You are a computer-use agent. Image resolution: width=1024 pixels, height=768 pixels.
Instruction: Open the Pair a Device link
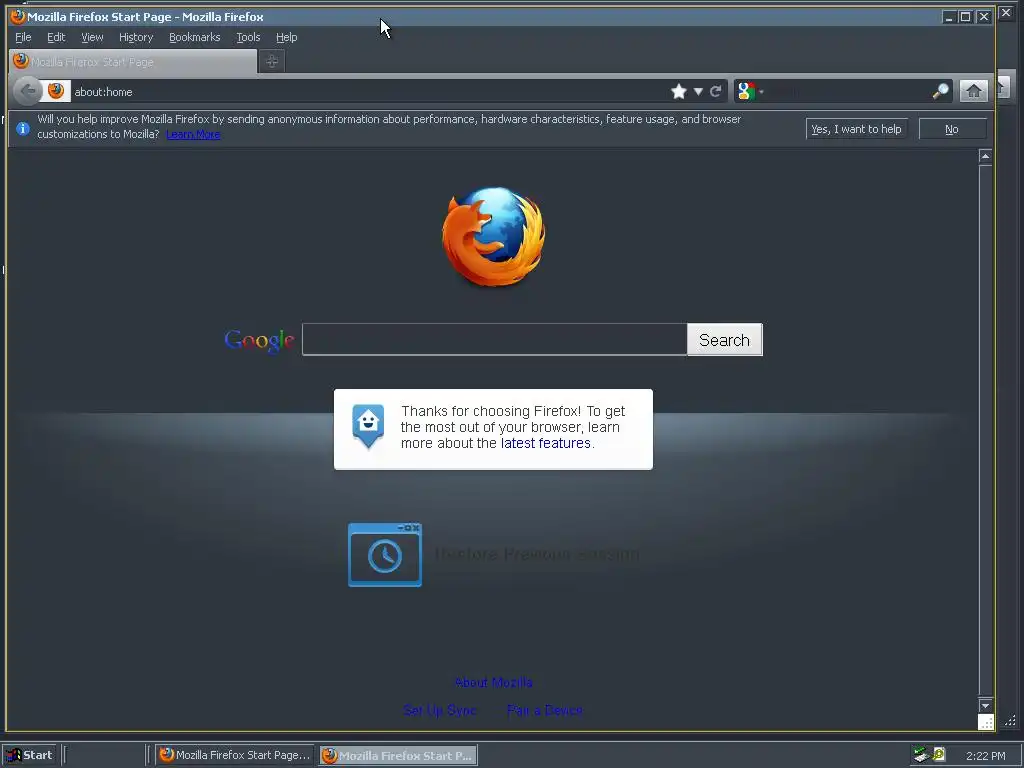(x=545, y=711)
